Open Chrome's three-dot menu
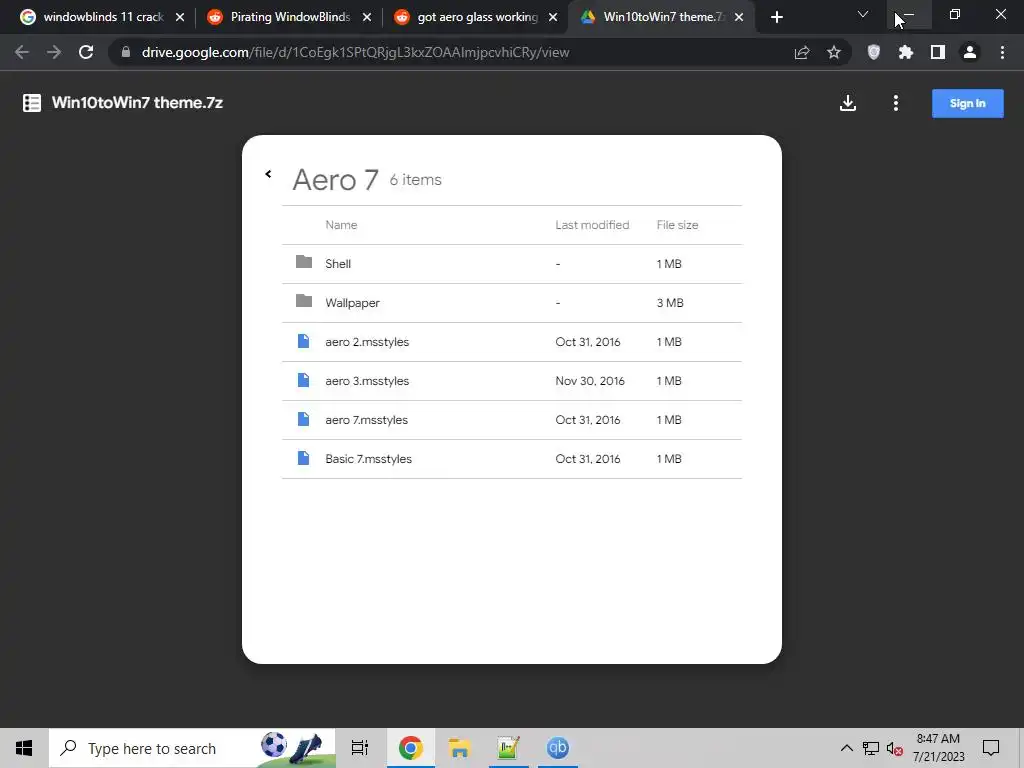 pyautogui.click(x=1002, y=52)
